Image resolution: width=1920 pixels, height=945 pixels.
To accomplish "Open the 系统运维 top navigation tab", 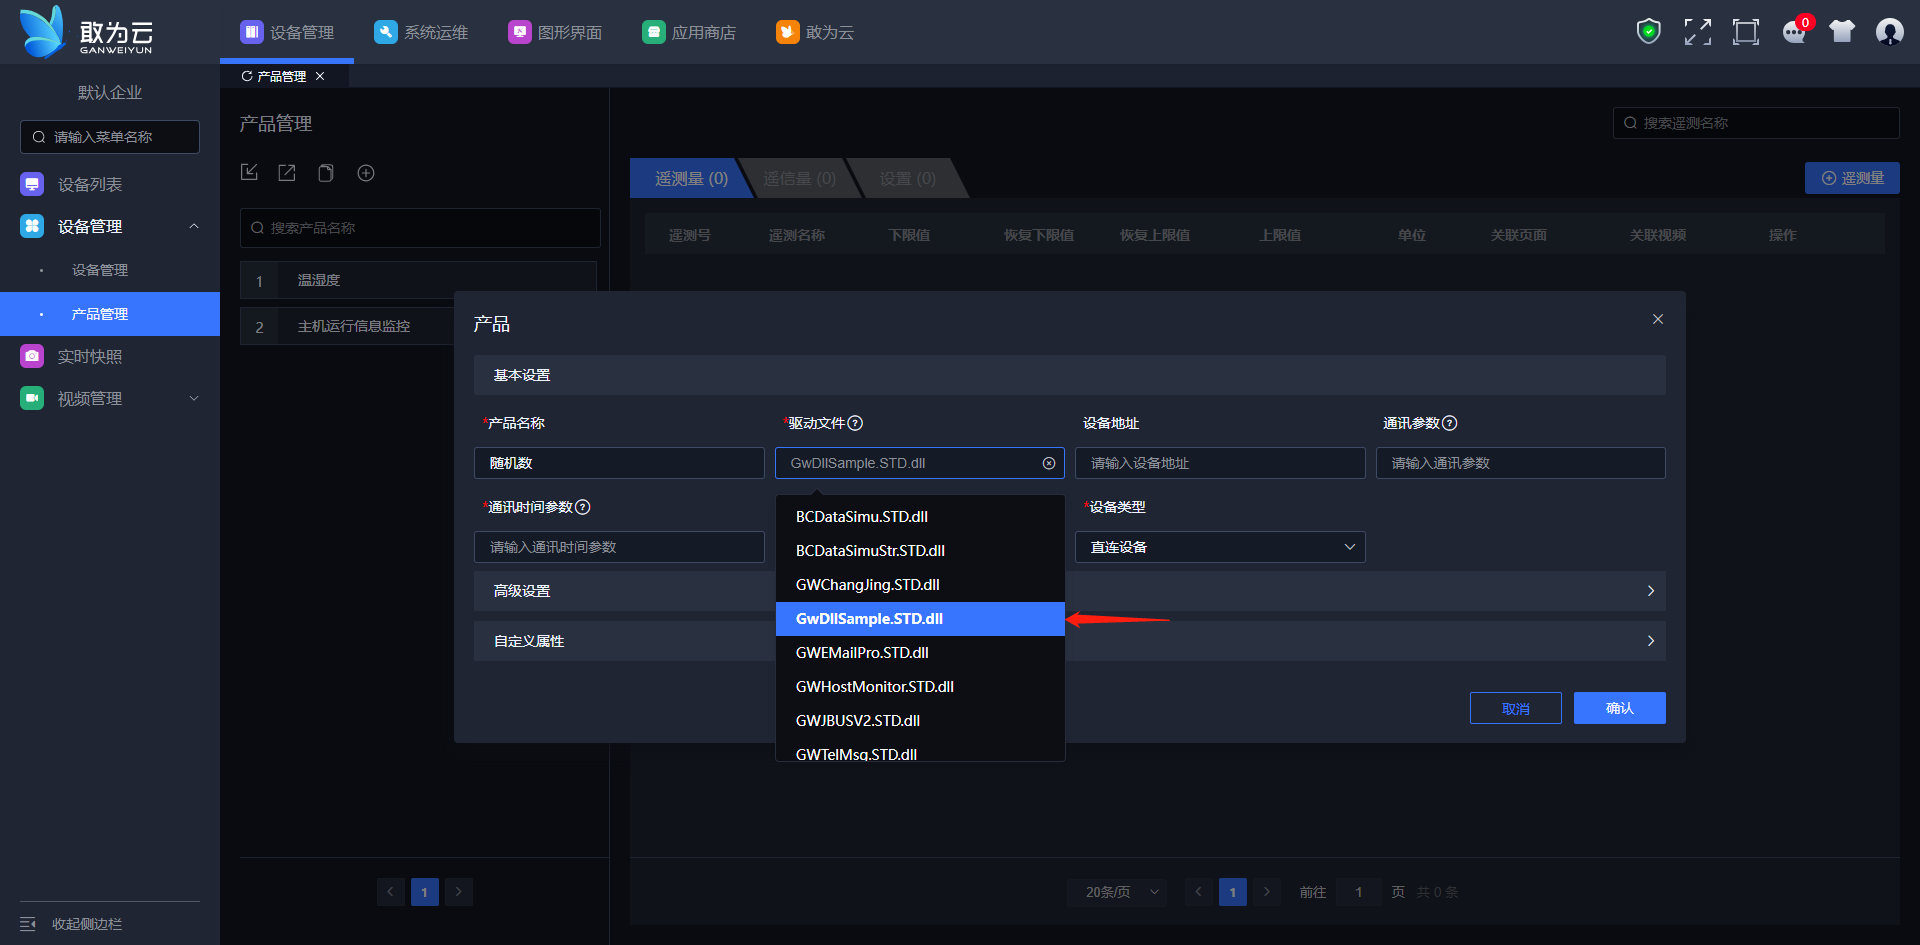I will [421, 32].
